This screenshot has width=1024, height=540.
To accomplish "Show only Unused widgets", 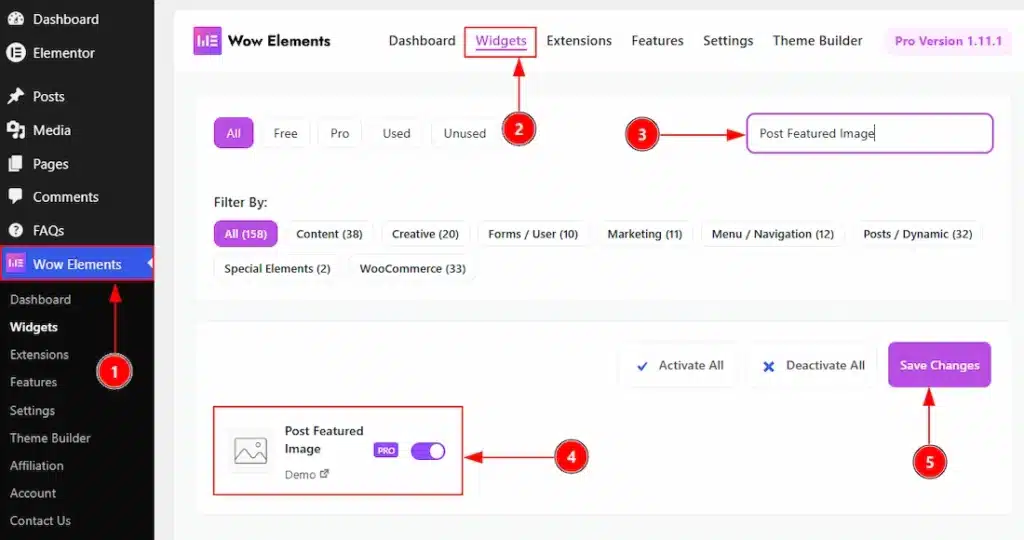I will pos(465,133).
